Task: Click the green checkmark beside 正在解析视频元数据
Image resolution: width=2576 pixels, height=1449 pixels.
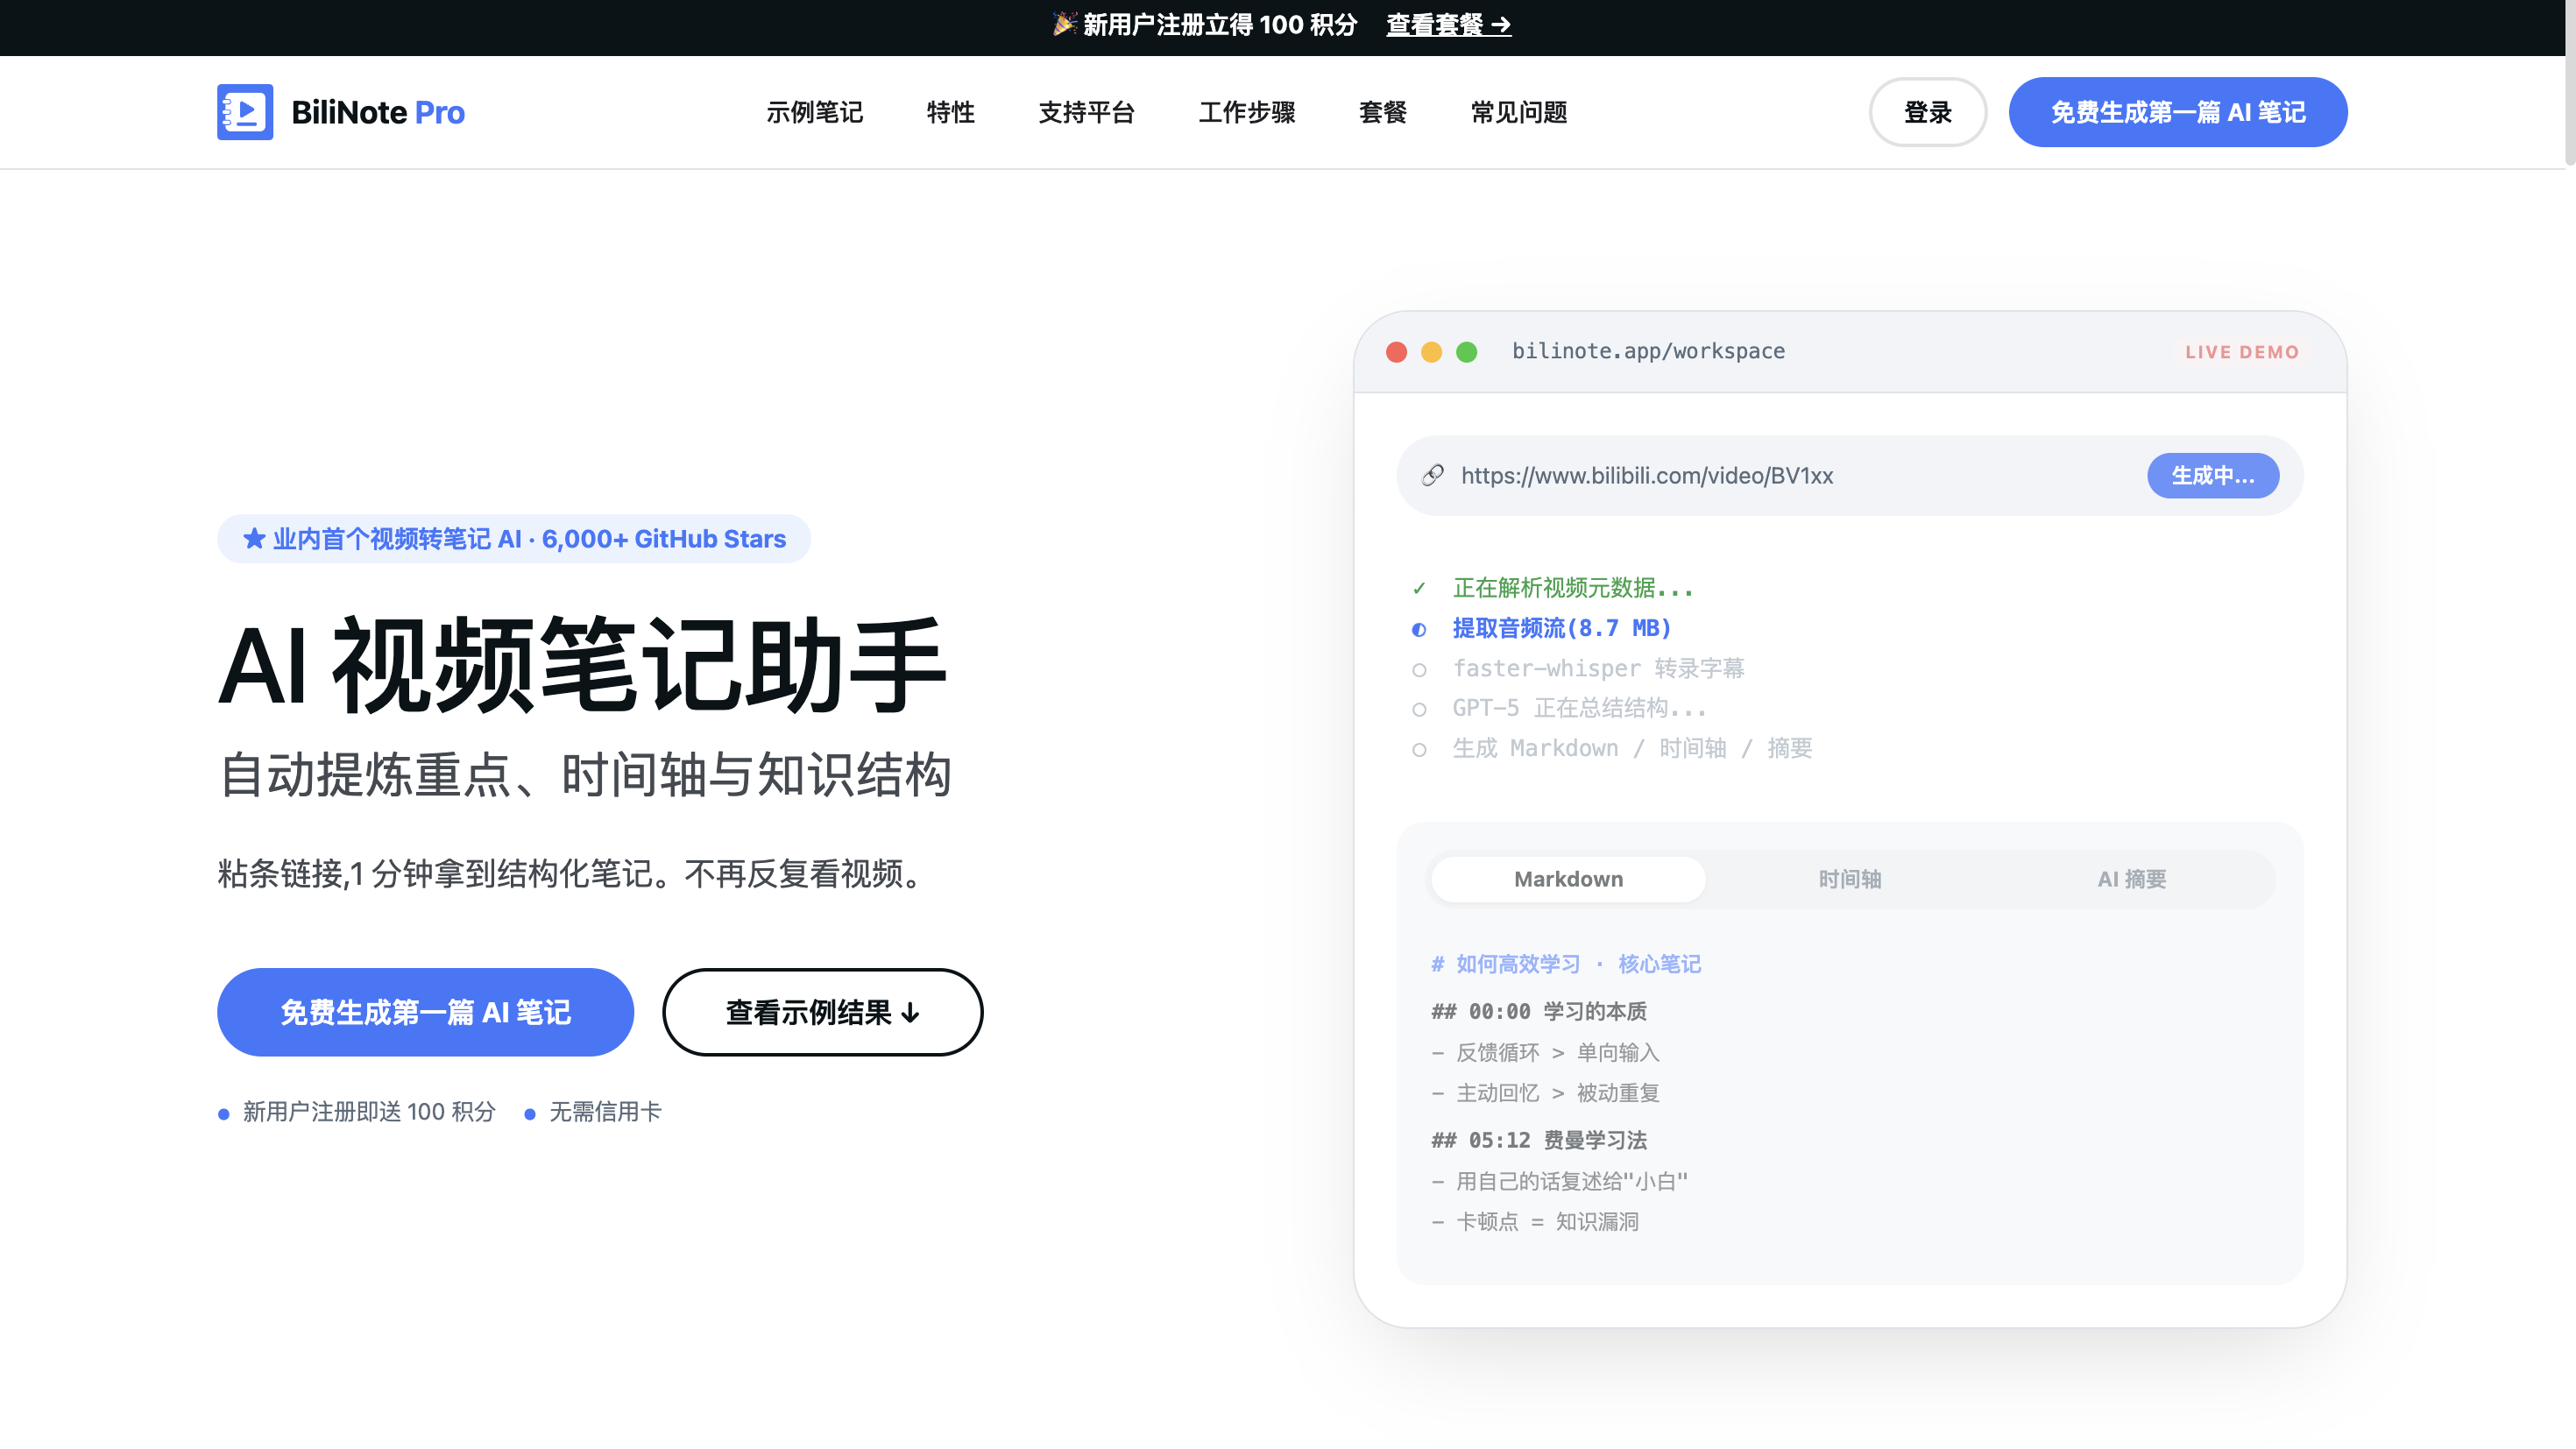Action: point(1419,588)
